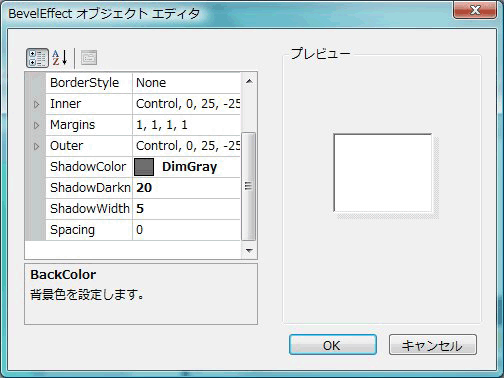The width and height of the screenshot is (504, 378).
Task: Click the キャンセル button
Action: tap(433, 345)
